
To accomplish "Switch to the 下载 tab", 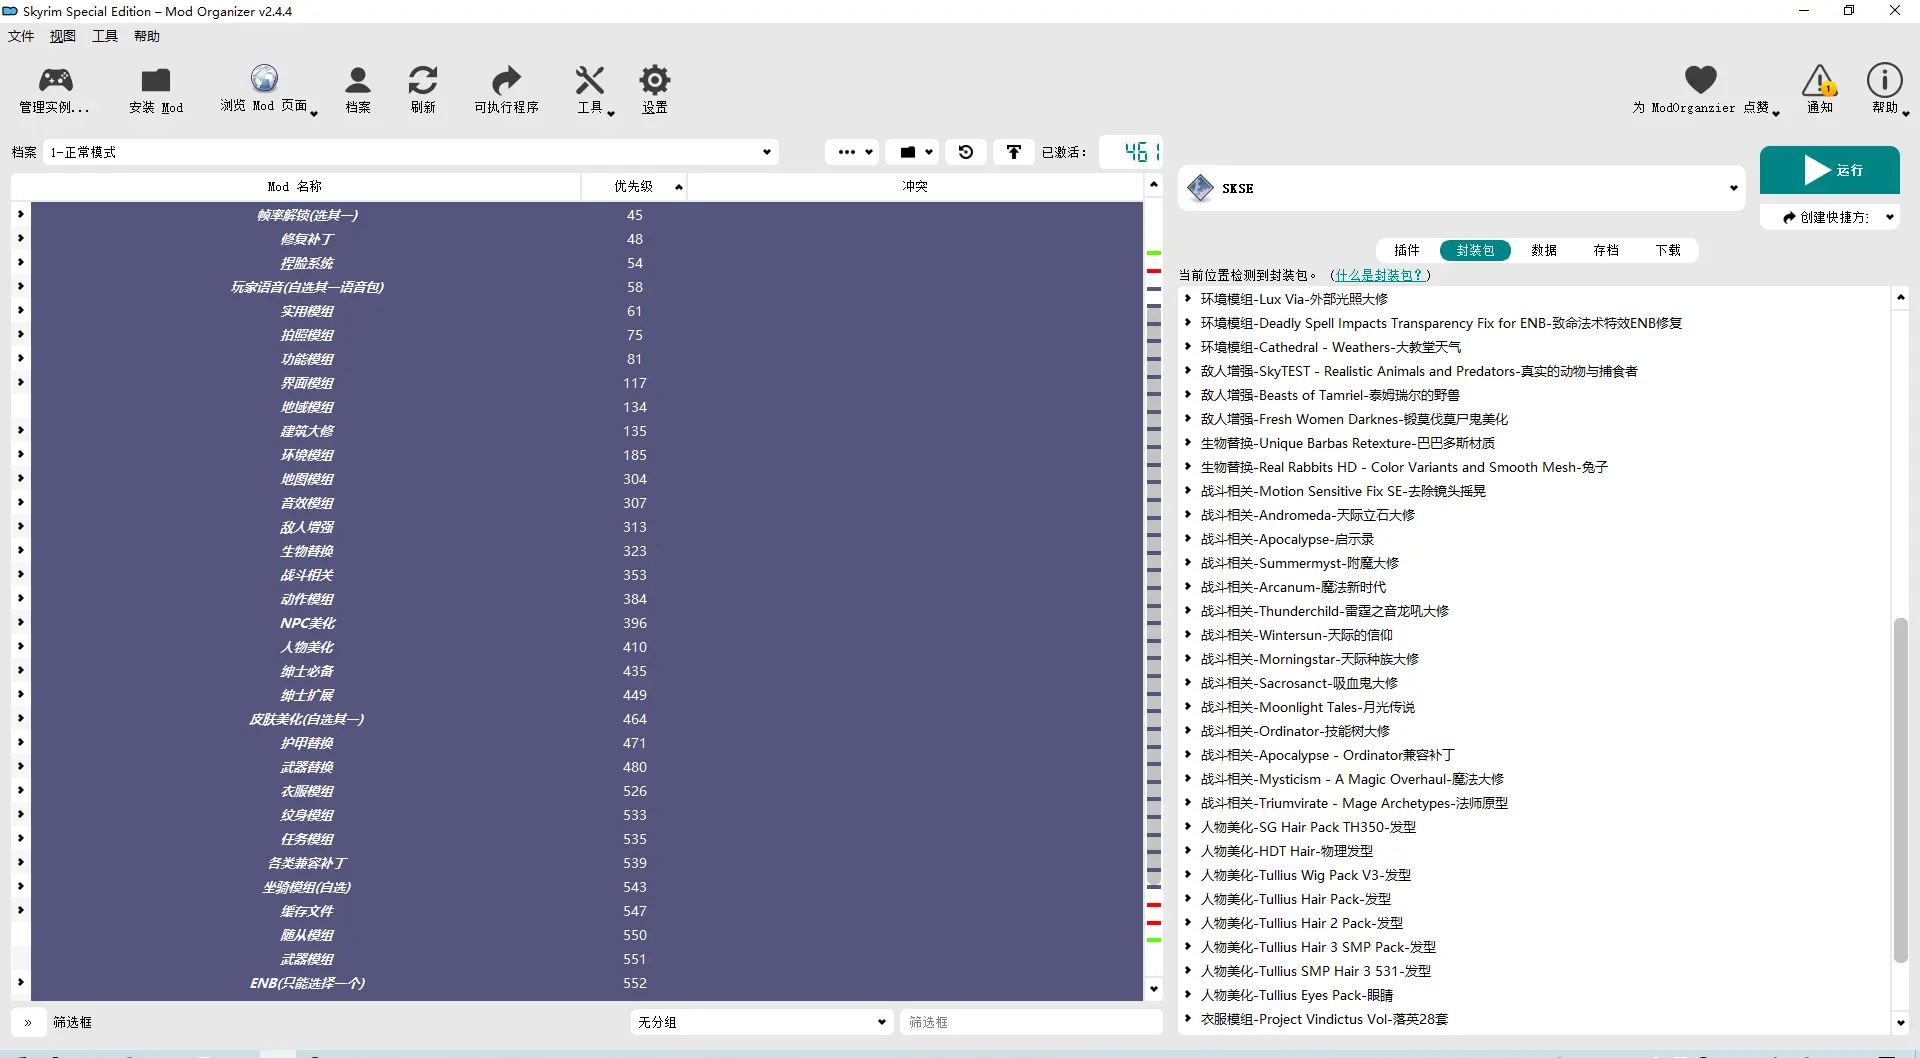I will pyautogui.click(x=1667, y=250).
